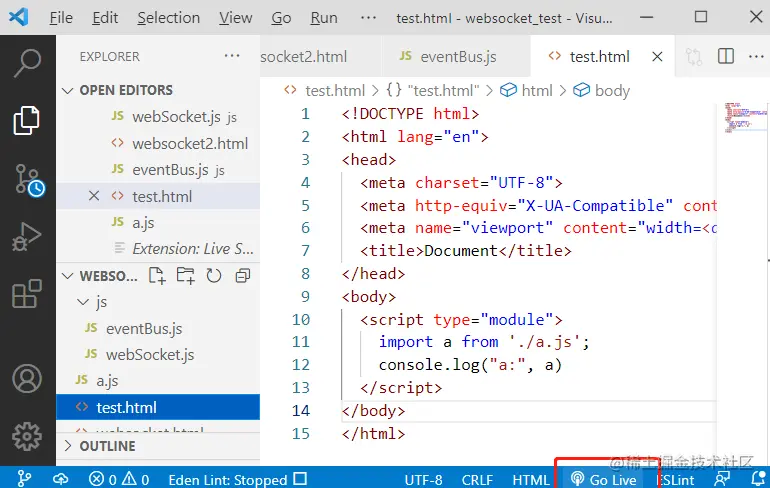Open the File menu
The width and height of the screenshot is (770, 488).
coord(61,18)
